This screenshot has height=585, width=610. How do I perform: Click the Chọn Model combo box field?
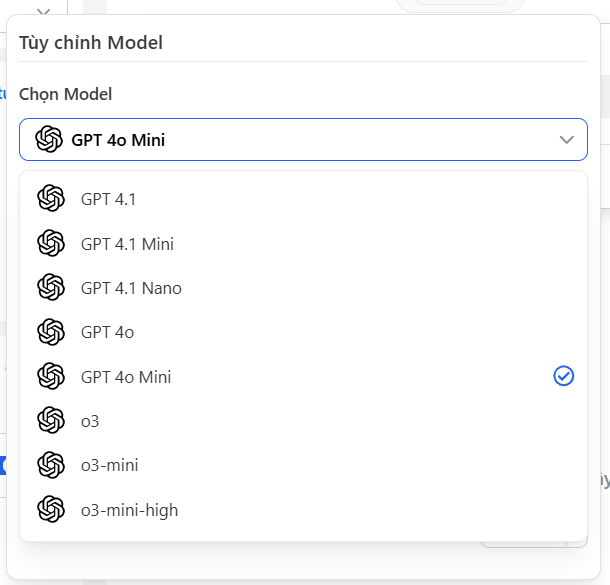[x=300, y=140]
